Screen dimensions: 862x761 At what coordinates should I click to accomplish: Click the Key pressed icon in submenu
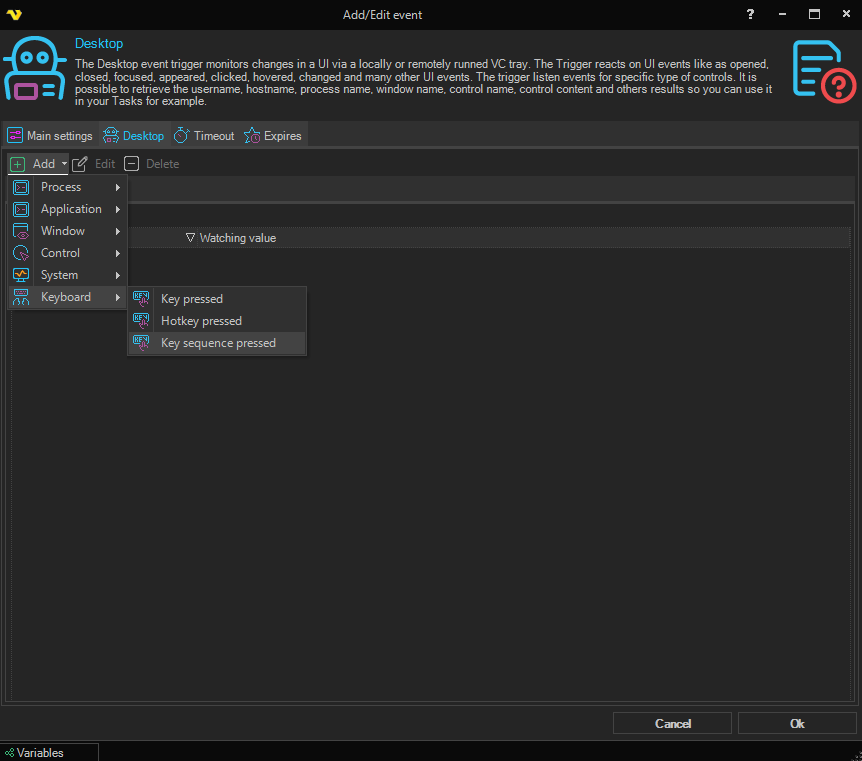(141, 299)
